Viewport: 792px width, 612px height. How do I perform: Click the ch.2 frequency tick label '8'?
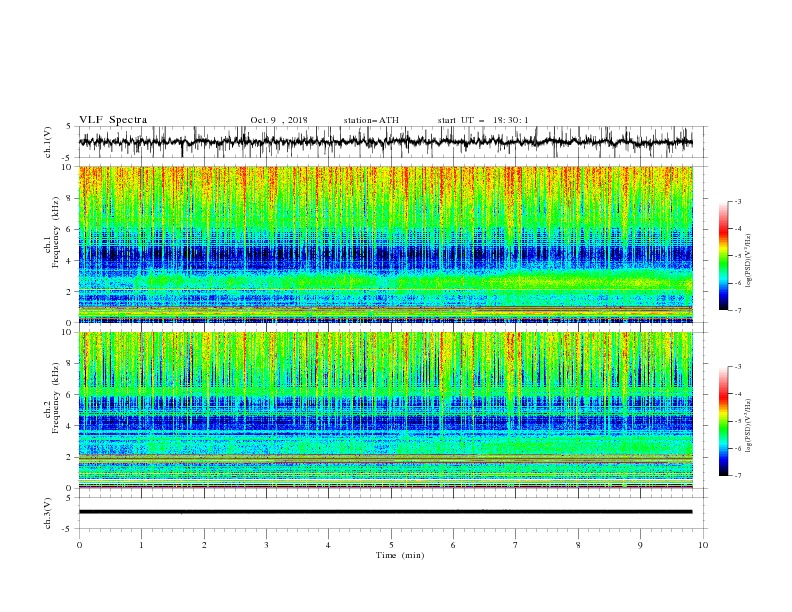(70, 364)
